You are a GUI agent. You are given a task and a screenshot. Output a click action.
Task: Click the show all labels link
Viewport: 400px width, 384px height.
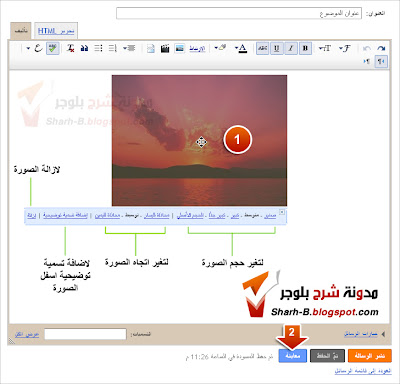(x=27, y=334)
